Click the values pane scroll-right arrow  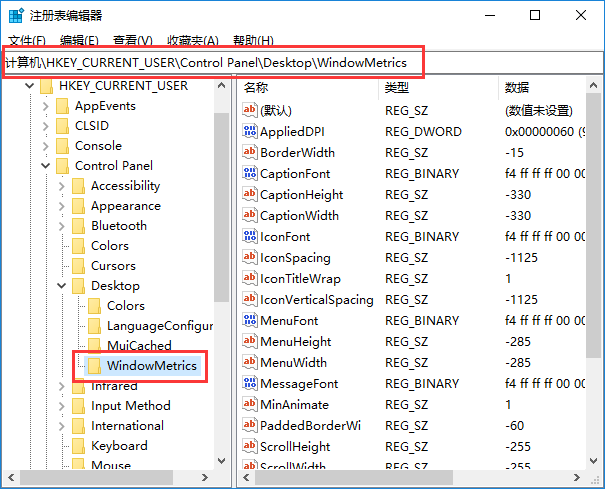coord(576,478)
